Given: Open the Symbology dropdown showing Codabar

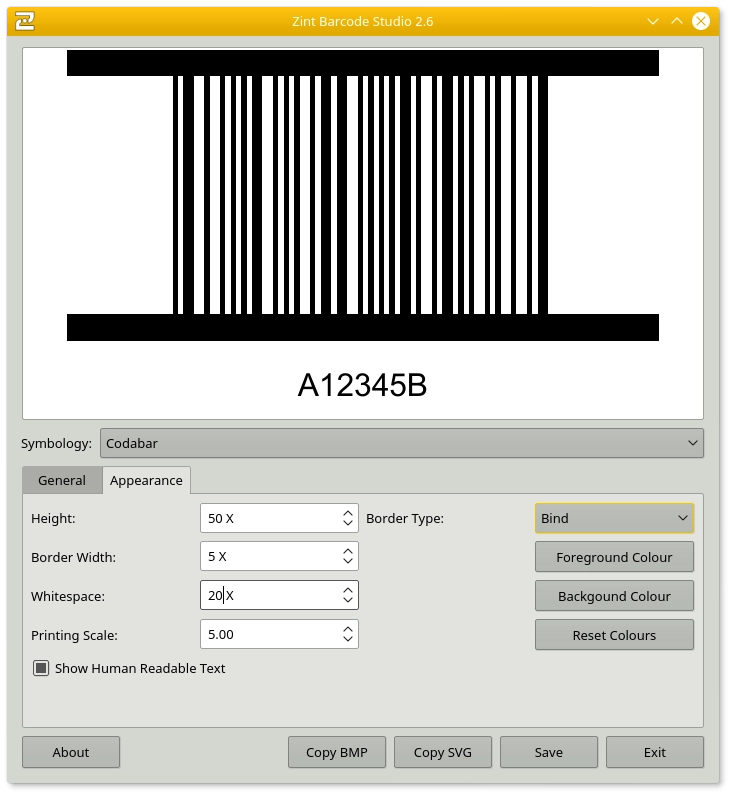Looking at the screenshot, I should point(401,443).
